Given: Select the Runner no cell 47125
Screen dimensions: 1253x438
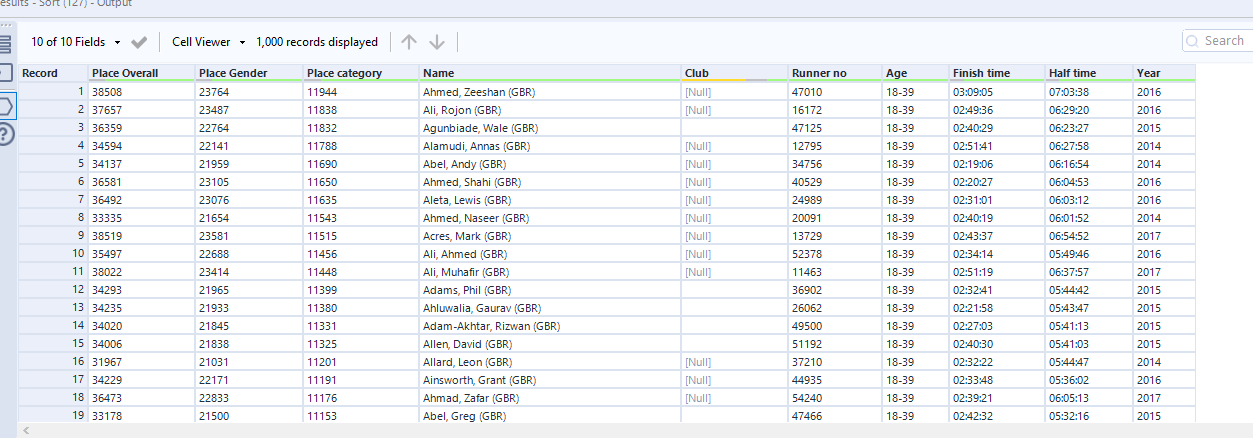Looking at the screenshot, I should (x=806, y=128).
